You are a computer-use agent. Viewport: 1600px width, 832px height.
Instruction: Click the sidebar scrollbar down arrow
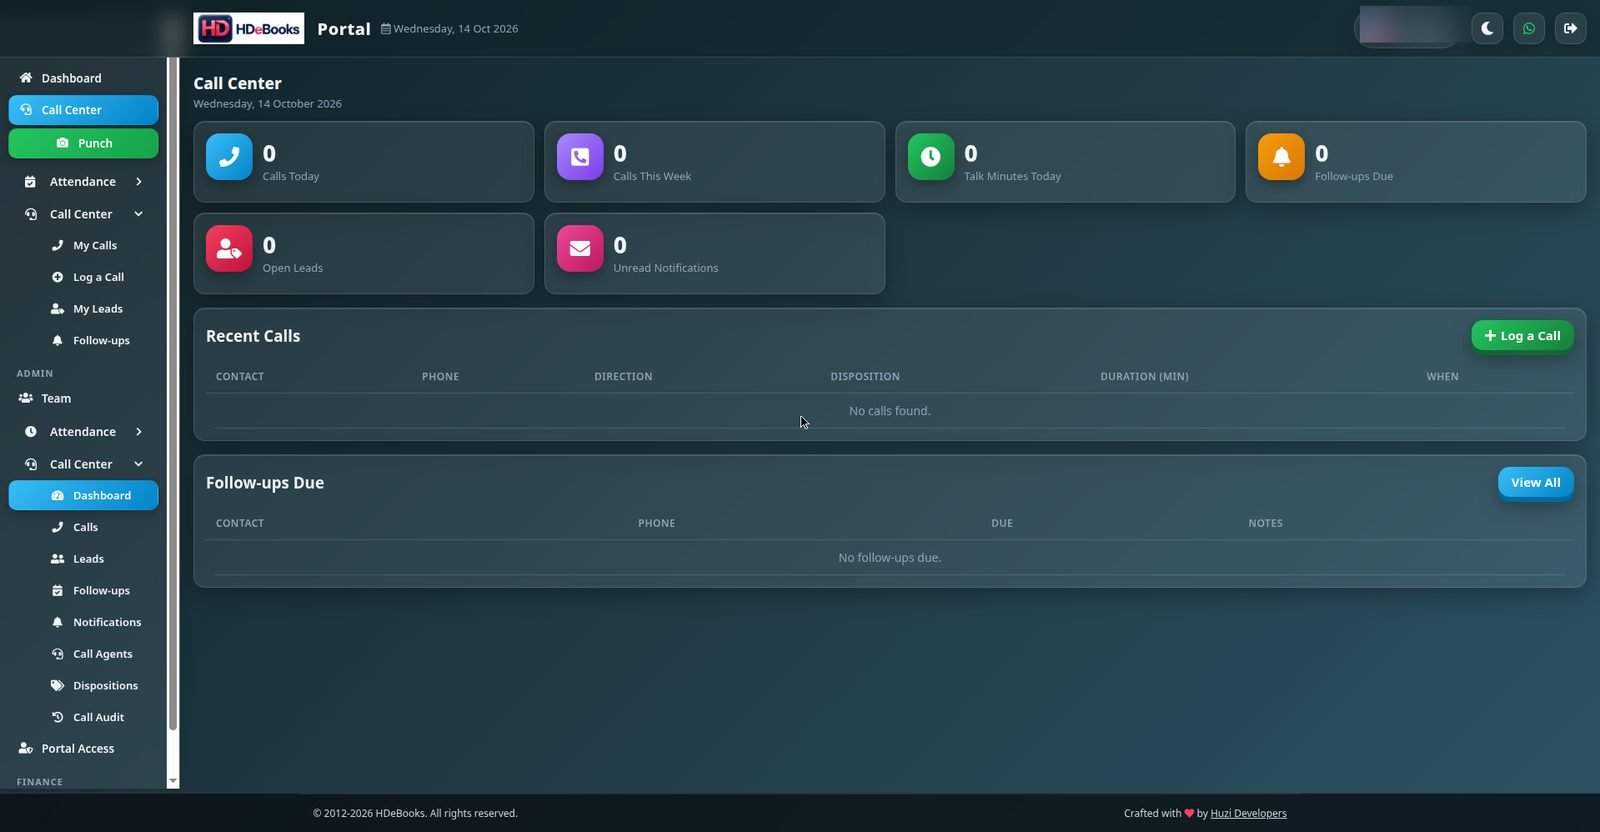(172, 781)
